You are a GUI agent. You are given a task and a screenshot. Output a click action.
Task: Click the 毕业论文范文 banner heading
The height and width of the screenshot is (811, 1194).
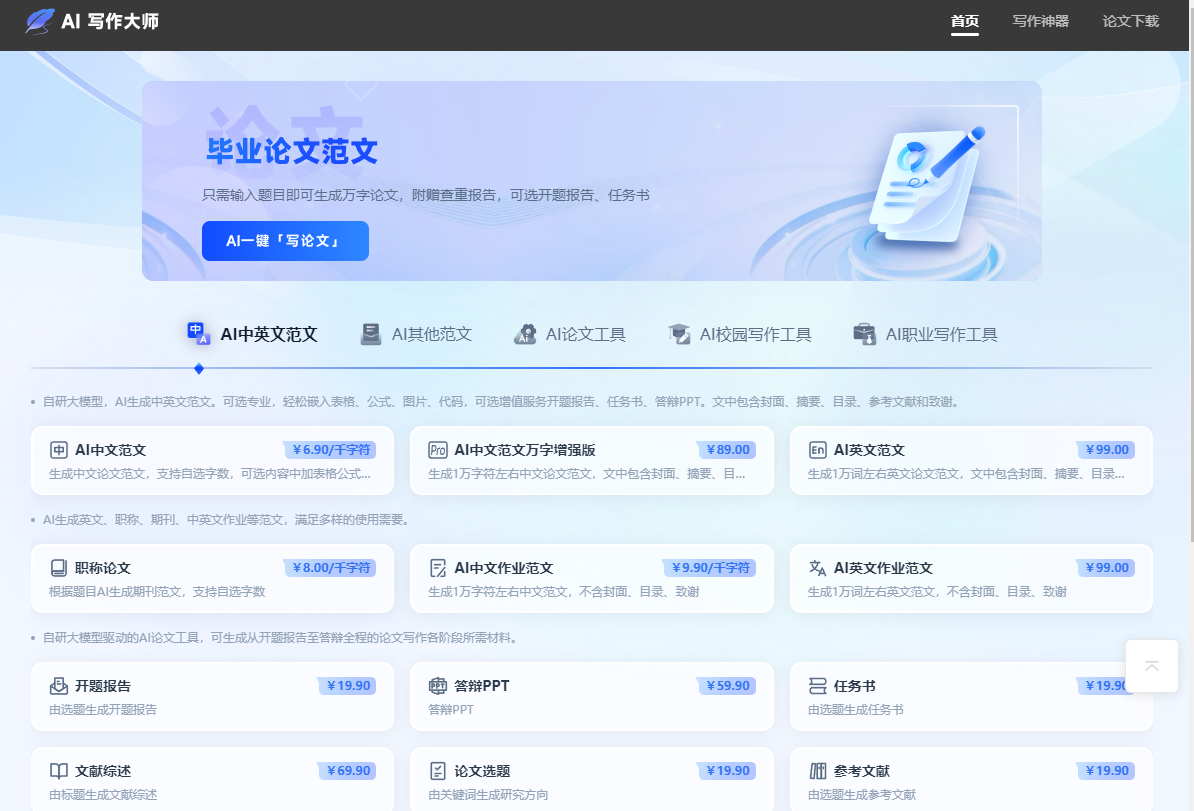point(292,151)
